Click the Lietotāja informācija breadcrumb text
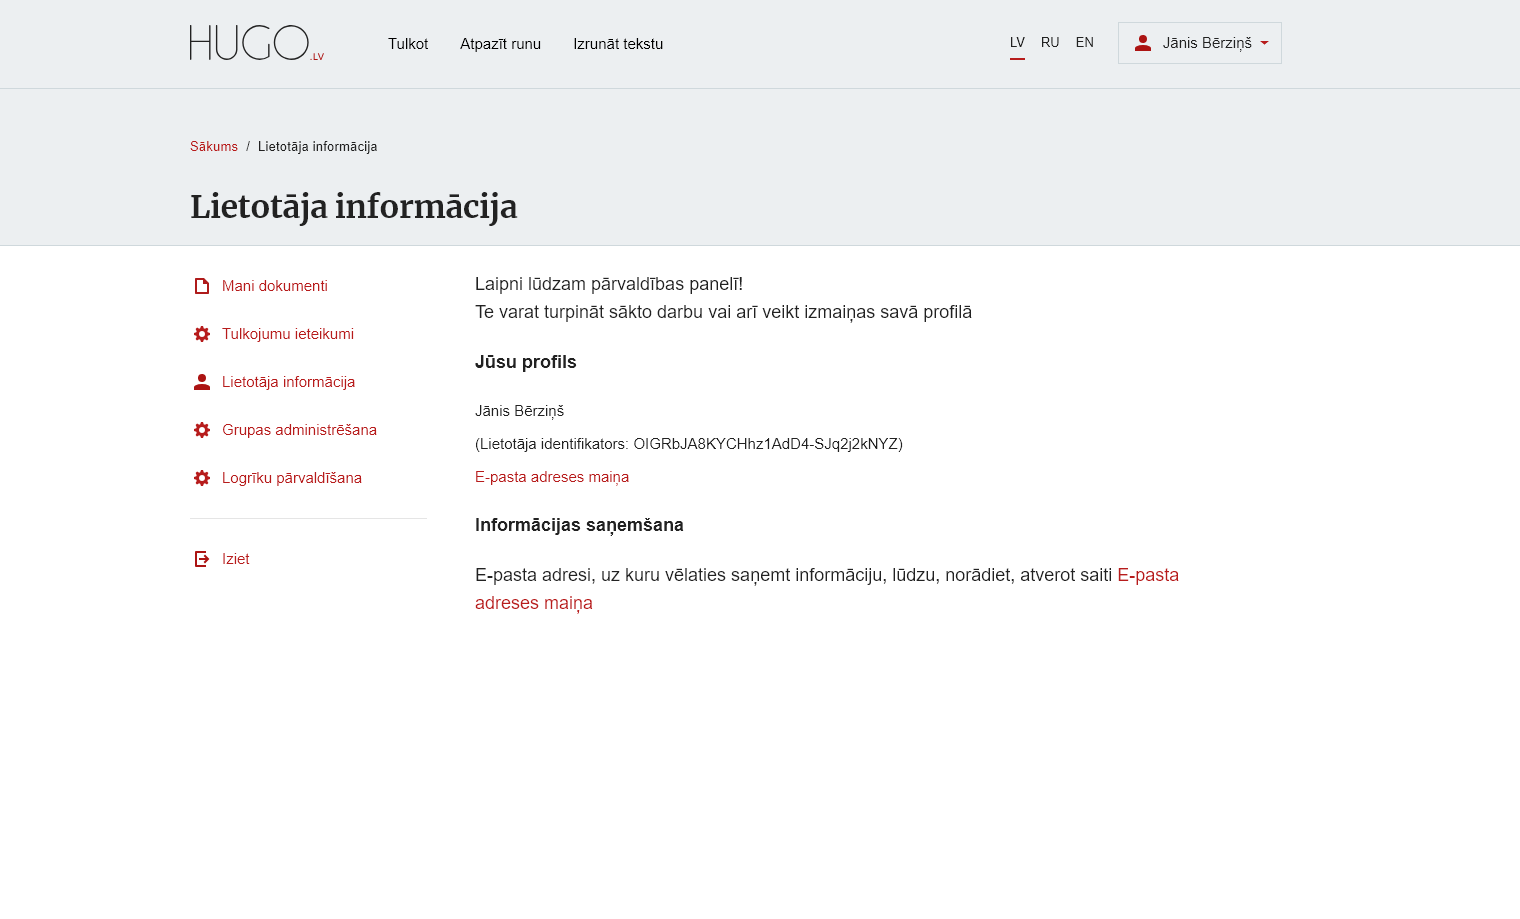The height and width of the screenshot is (919, 1520). point(318,147)
